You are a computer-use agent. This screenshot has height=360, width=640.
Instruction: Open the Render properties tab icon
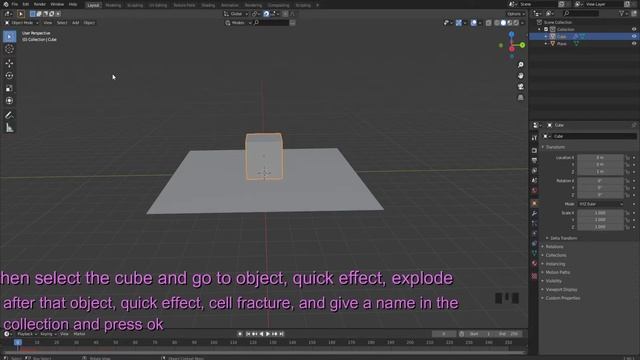pyautogui.click(x=534, y=151)
